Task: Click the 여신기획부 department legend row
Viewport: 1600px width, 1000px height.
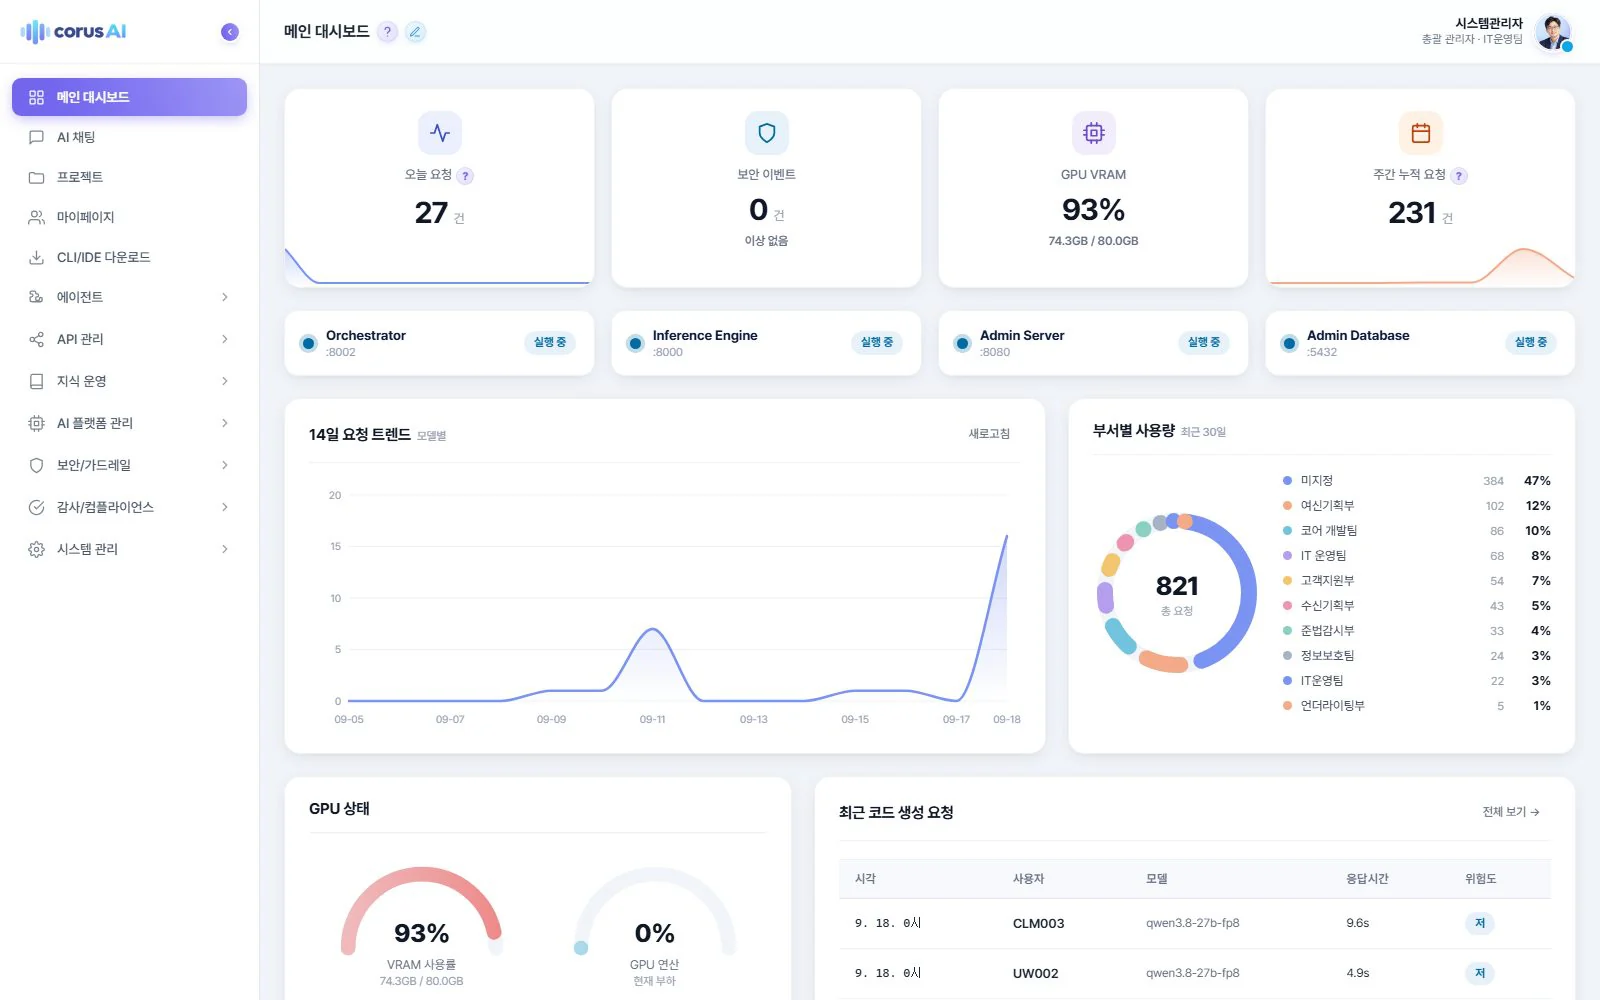Action: point(1416,506)
